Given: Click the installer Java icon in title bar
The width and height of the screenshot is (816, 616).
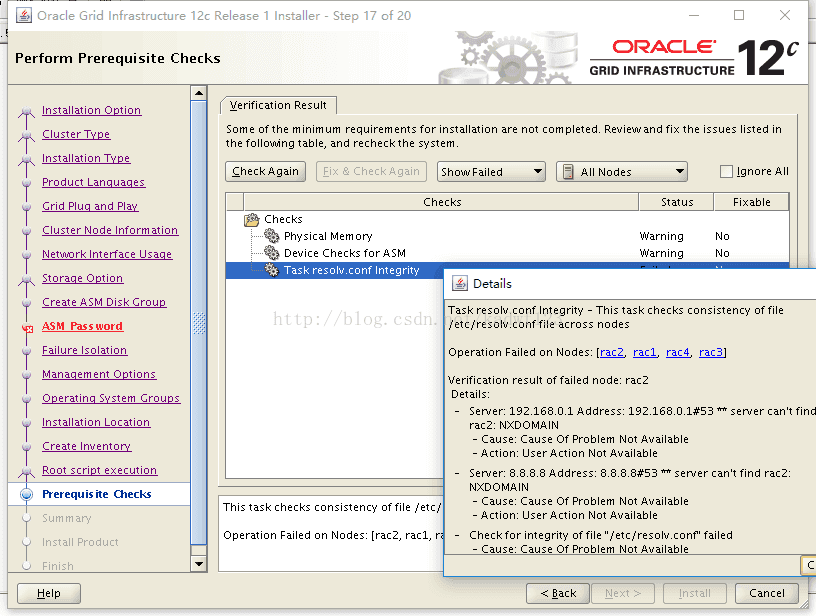Looking at the screenshot, I should [23, 16].
